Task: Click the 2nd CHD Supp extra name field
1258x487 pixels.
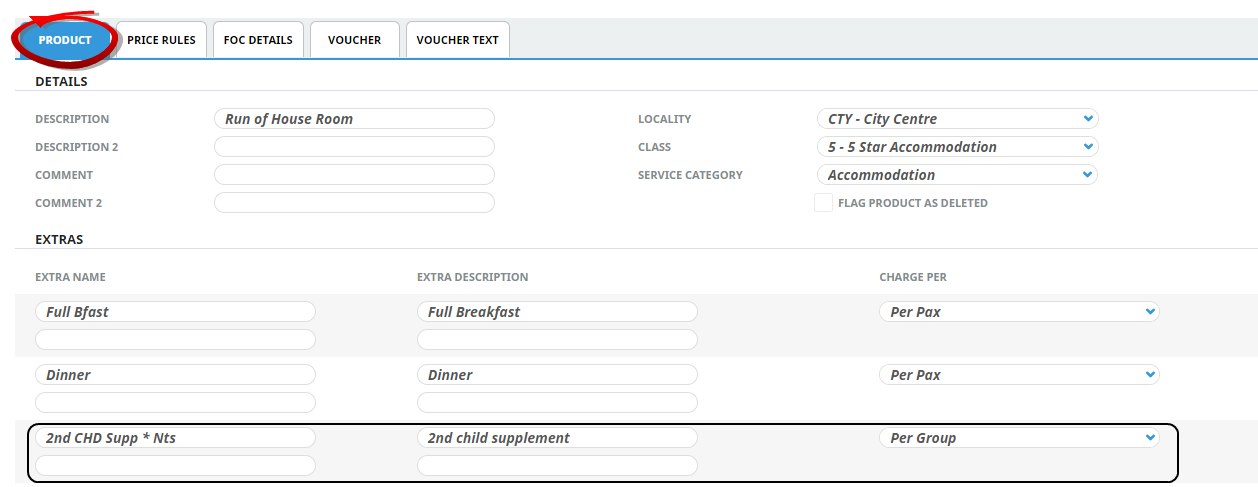Action: [175, 438]
